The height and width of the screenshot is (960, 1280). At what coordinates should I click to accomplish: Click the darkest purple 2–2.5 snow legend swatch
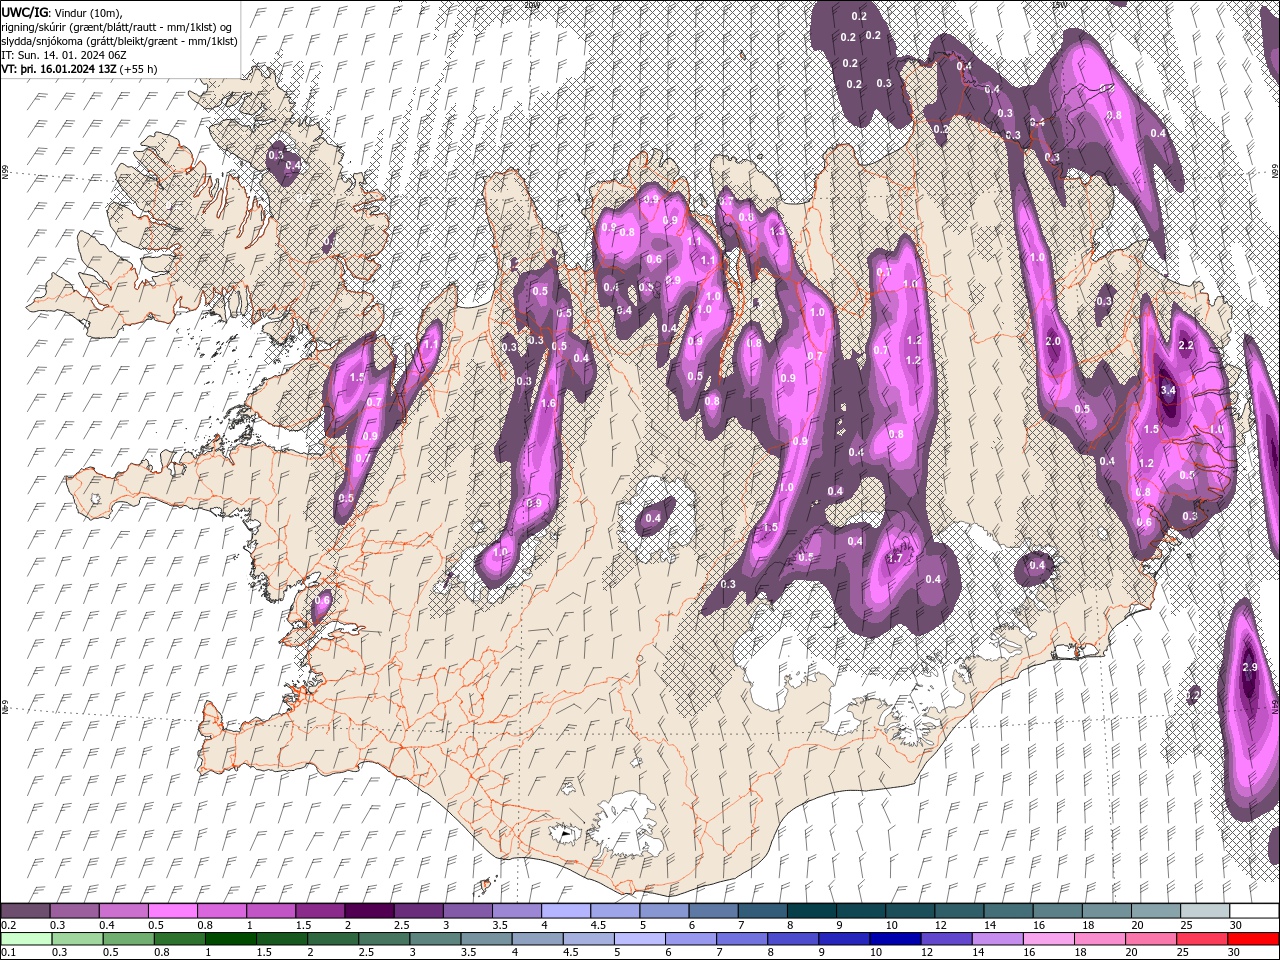click(369, 911)
